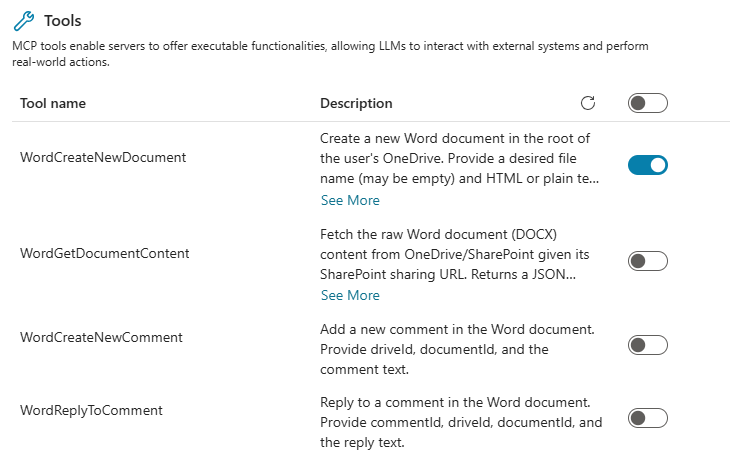Select the WordReplyToComment tool name
Image resolution: width=730 pixels, height=461 pixels.
(91, 410)
